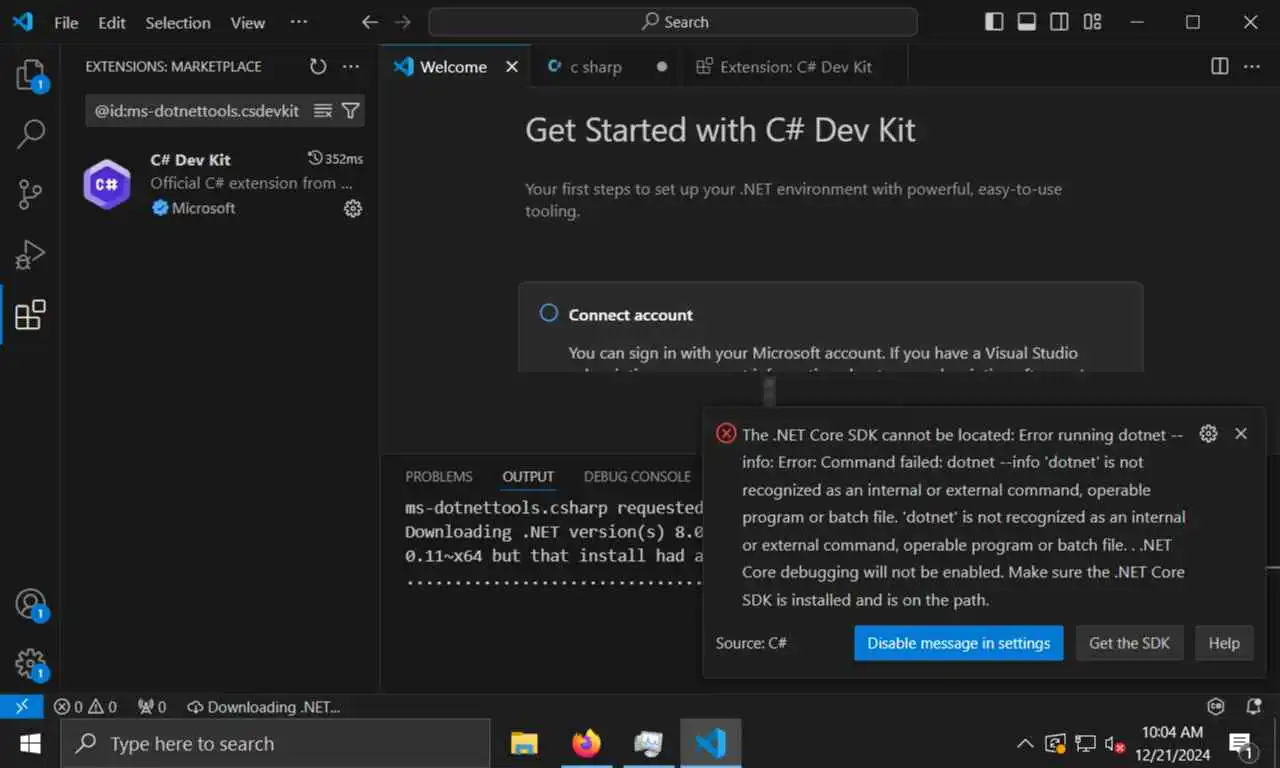
Task: Open Firefox from taskbar
Action: tap(587, 744)
